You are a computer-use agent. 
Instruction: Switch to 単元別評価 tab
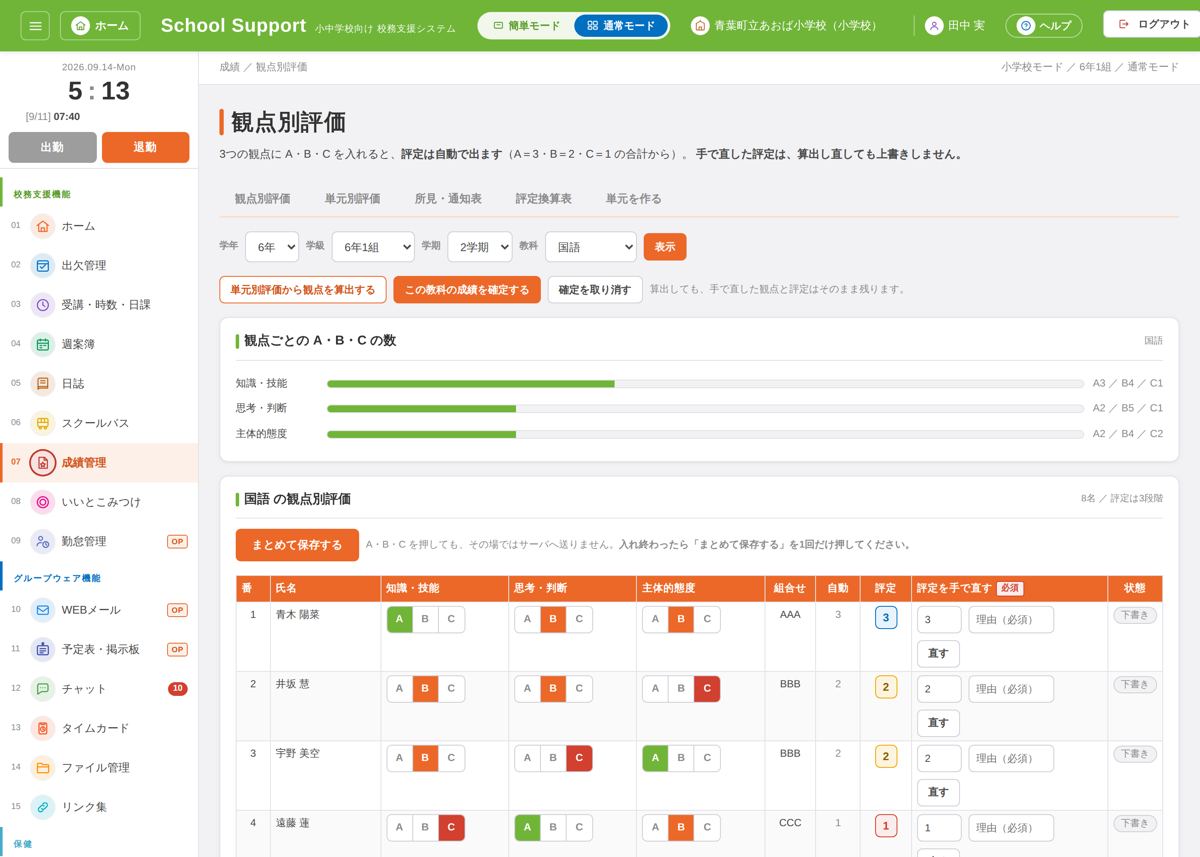[352, 198]
